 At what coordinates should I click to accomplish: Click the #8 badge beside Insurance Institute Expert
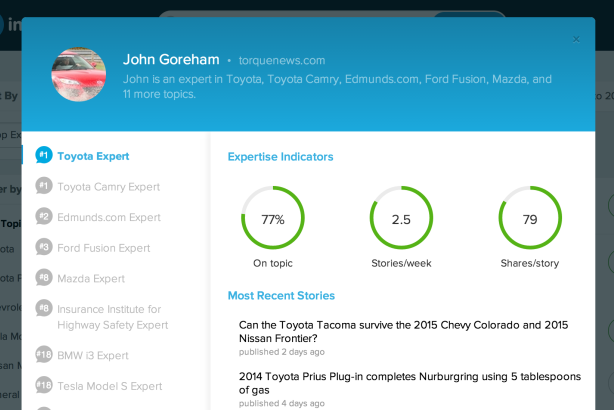pyautogui.click(x=43, y=308)
